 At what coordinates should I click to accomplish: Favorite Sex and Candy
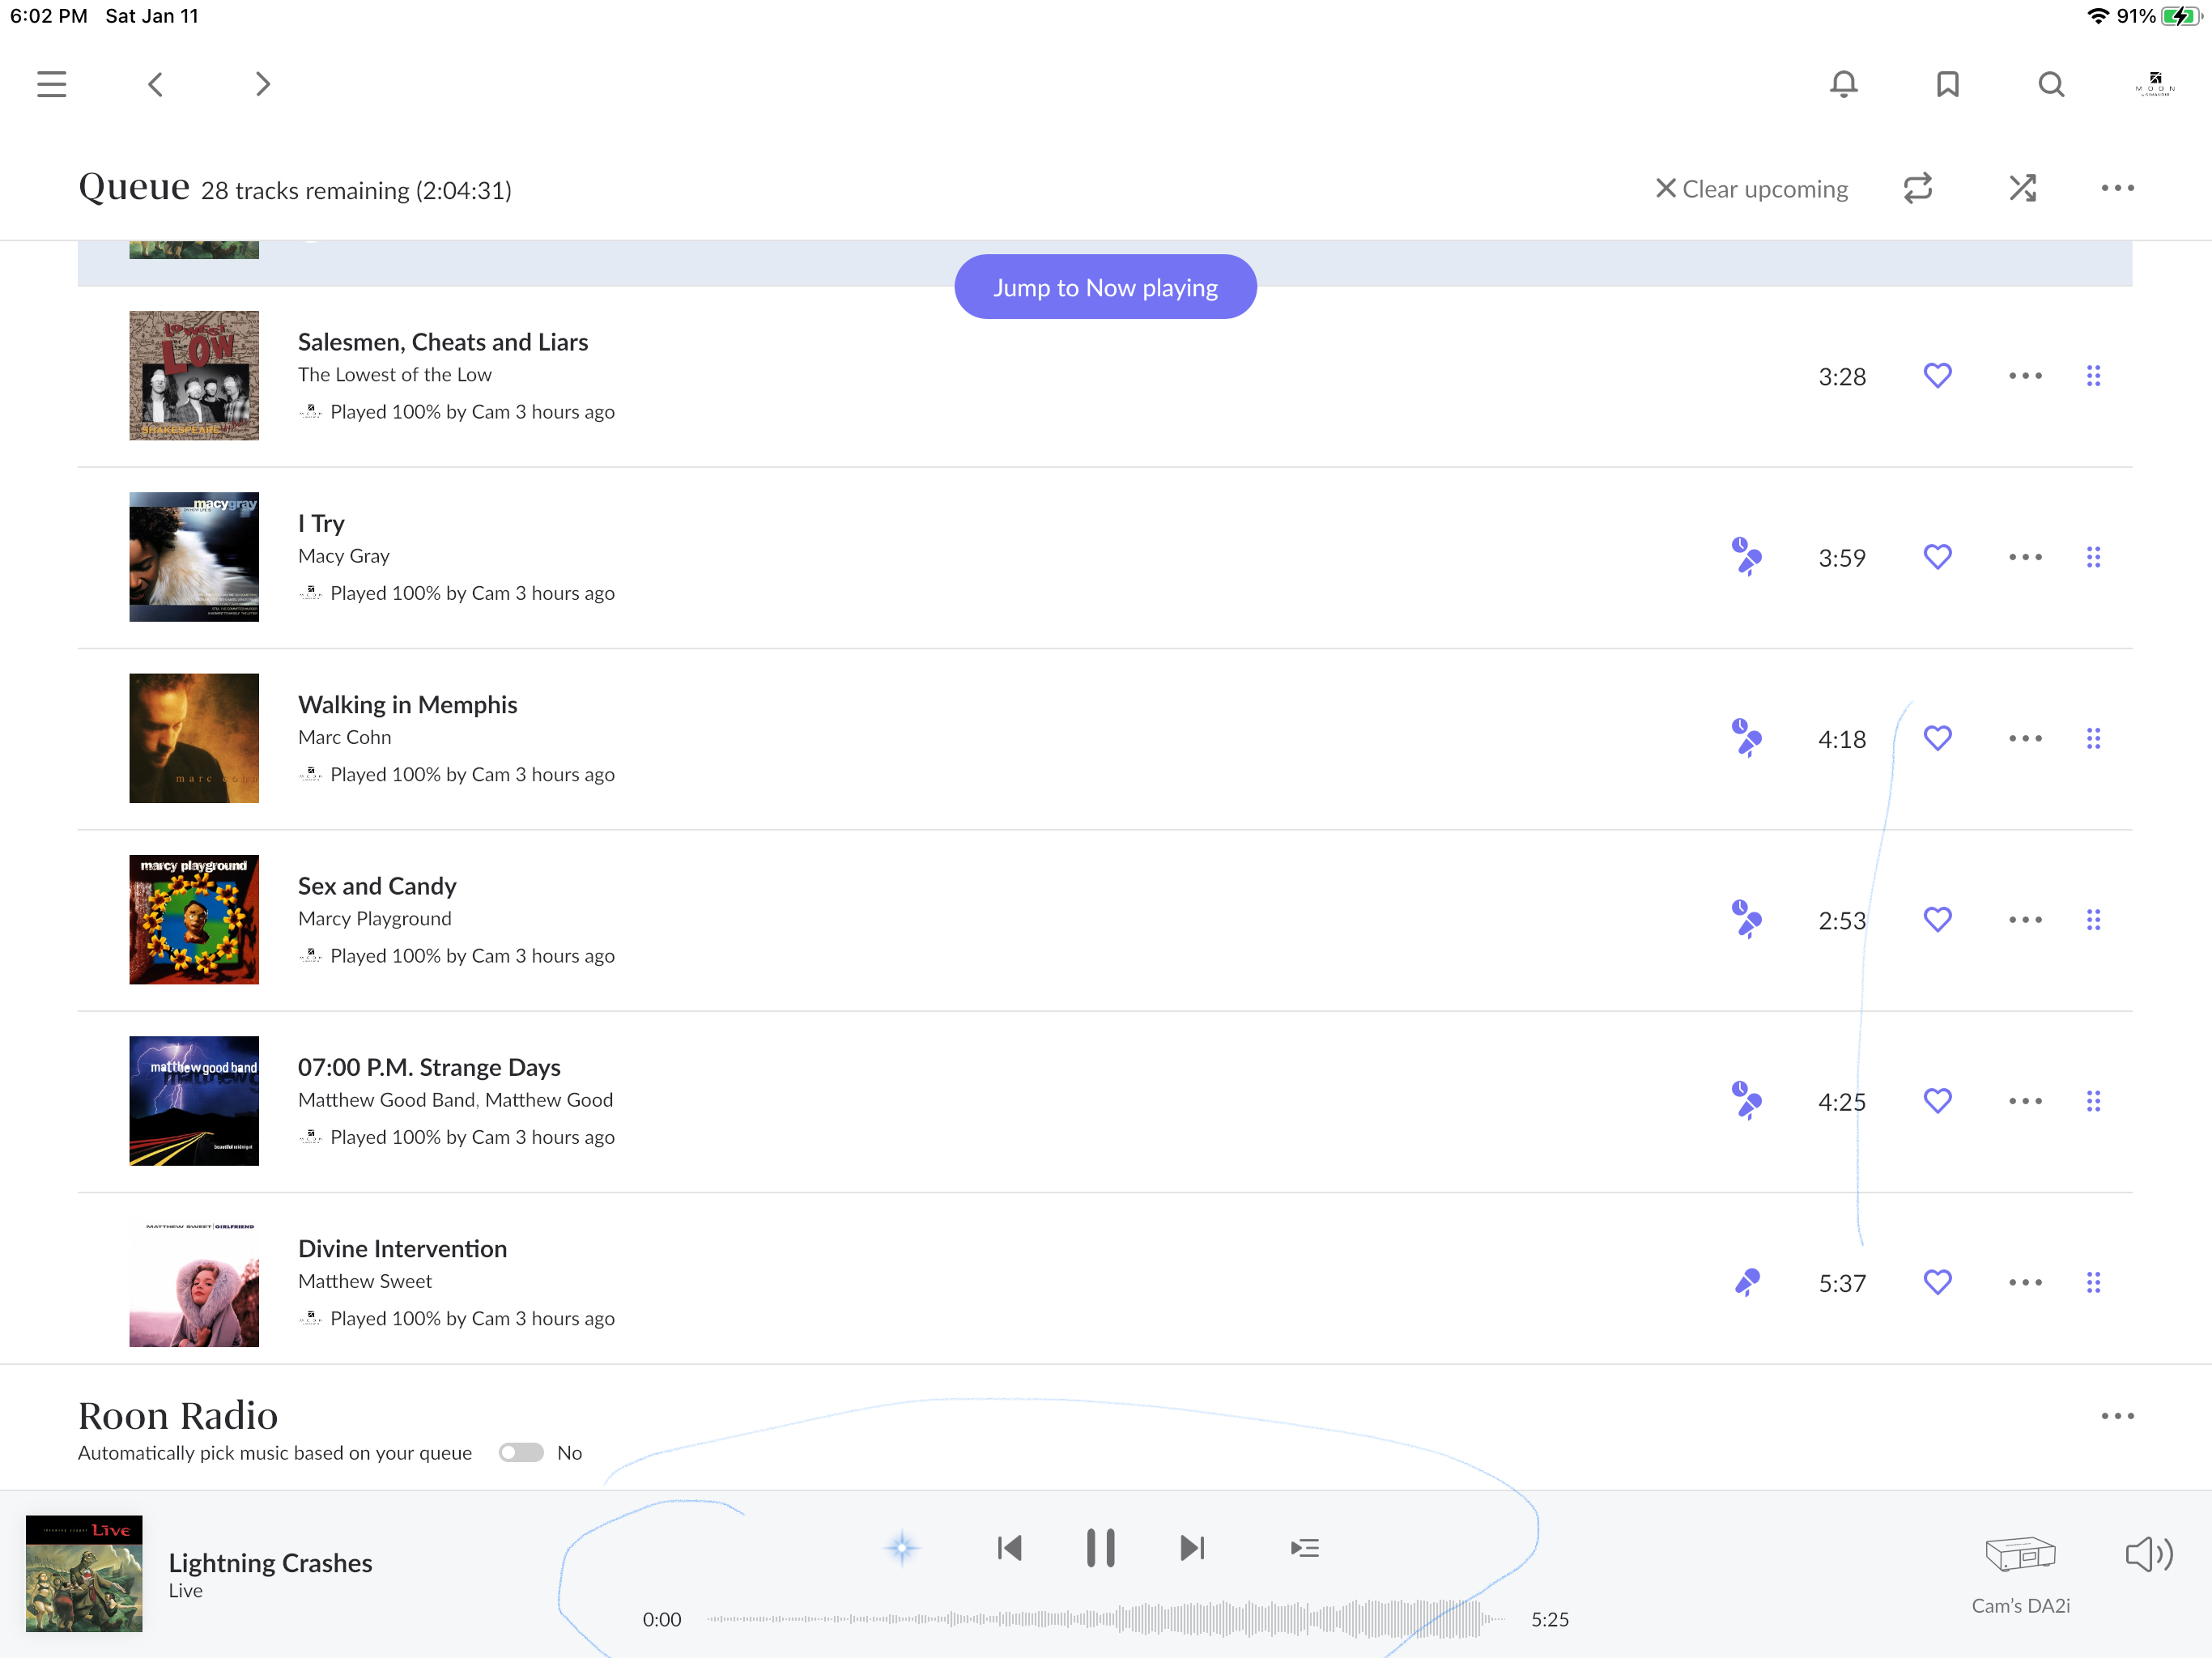[x=1937, y=919]
